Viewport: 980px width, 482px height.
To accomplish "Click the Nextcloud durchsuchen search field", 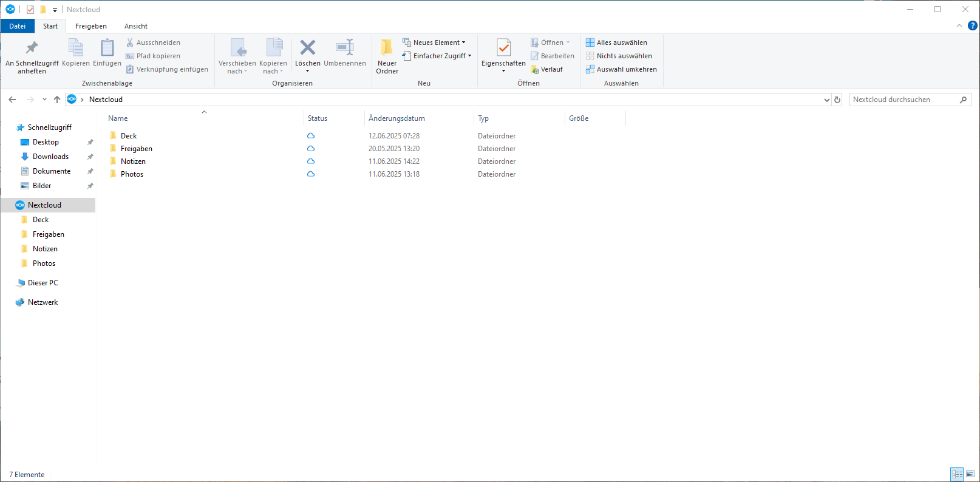I will click(902, 100).
